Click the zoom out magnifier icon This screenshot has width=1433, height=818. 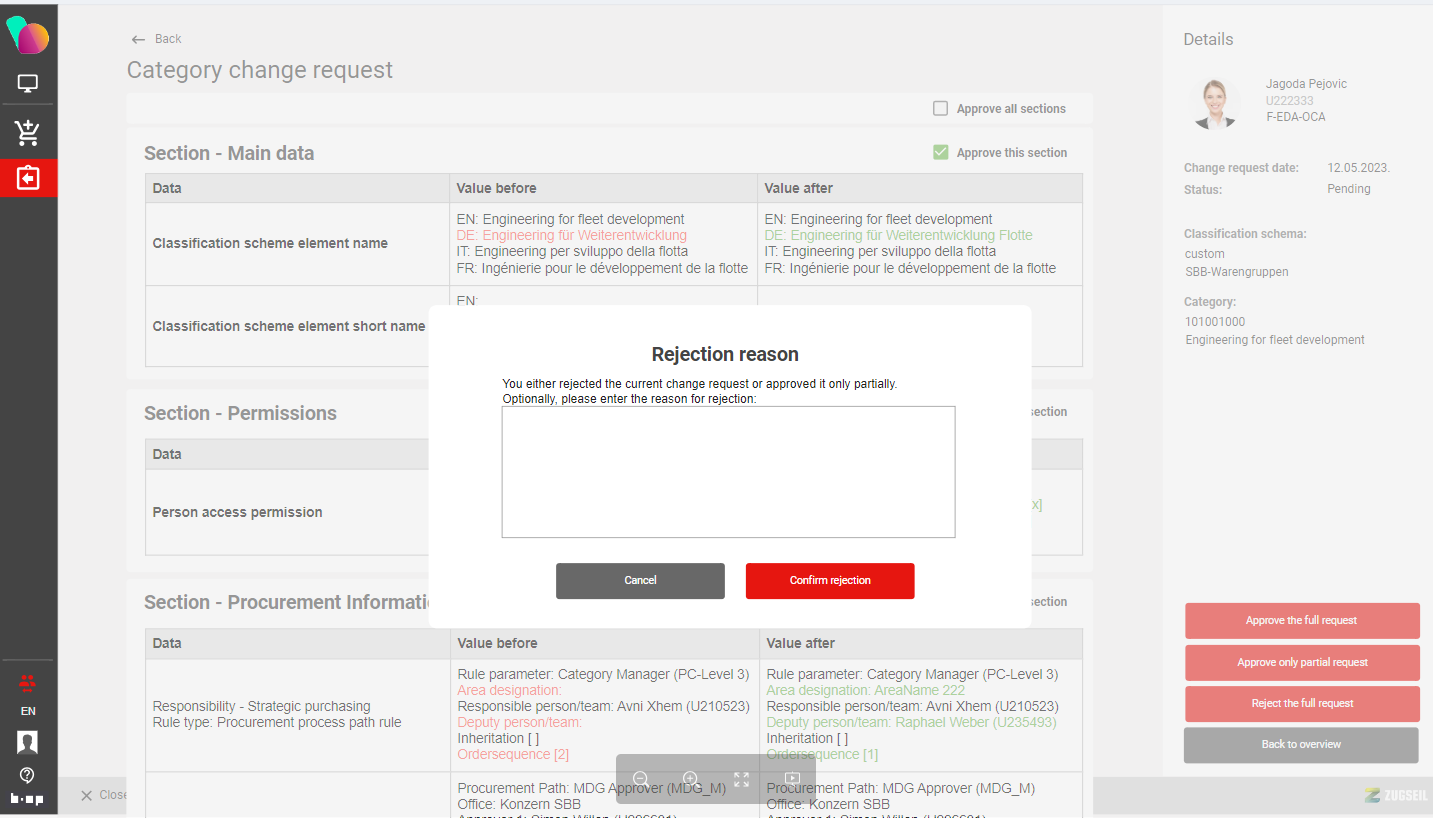pos(641,778)
